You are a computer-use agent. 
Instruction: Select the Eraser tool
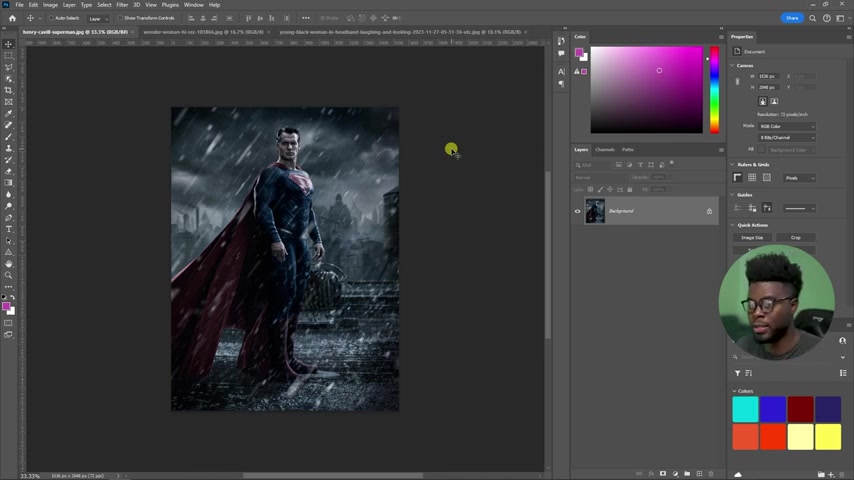pyautogui.click(x=8, y=171)
